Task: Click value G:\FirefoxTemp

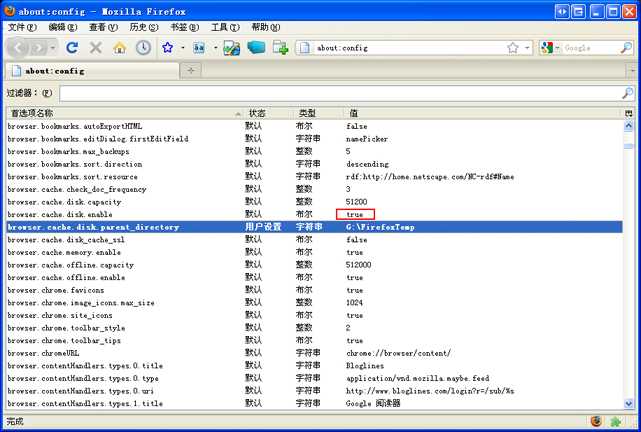Action: click(x=380, y=227)
